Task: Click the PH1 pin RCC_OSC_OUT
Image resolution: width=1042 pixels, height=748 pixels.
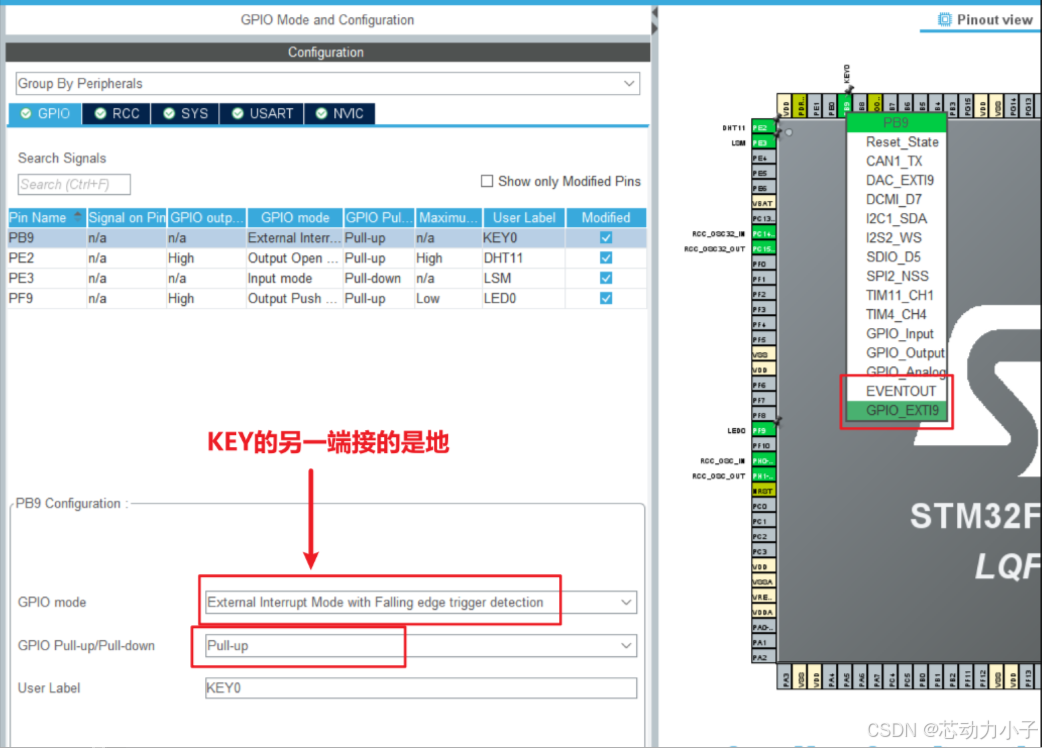Action: (764, 476)
